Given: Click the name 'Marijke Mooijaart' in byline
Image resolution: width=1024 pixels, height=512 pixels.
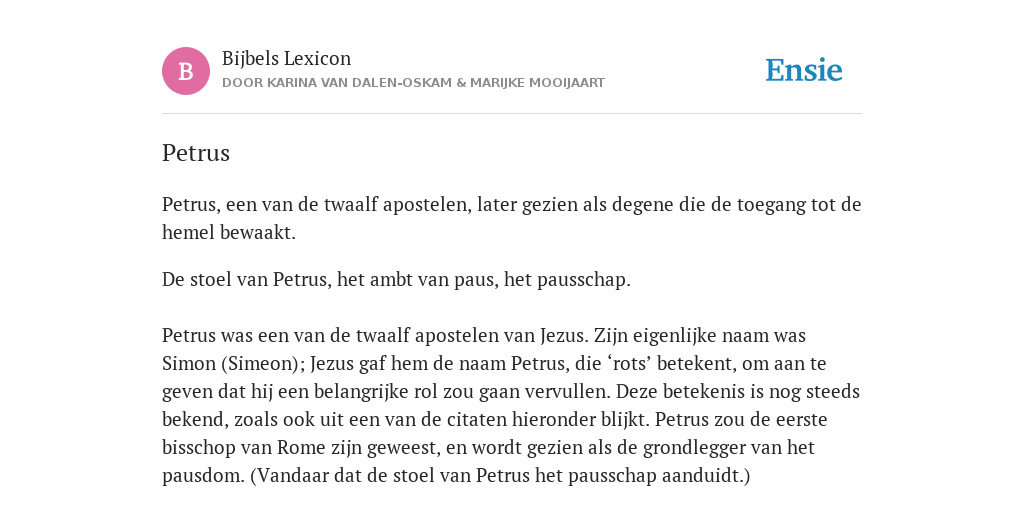Looking at the screenshot, I should point(537,83).
